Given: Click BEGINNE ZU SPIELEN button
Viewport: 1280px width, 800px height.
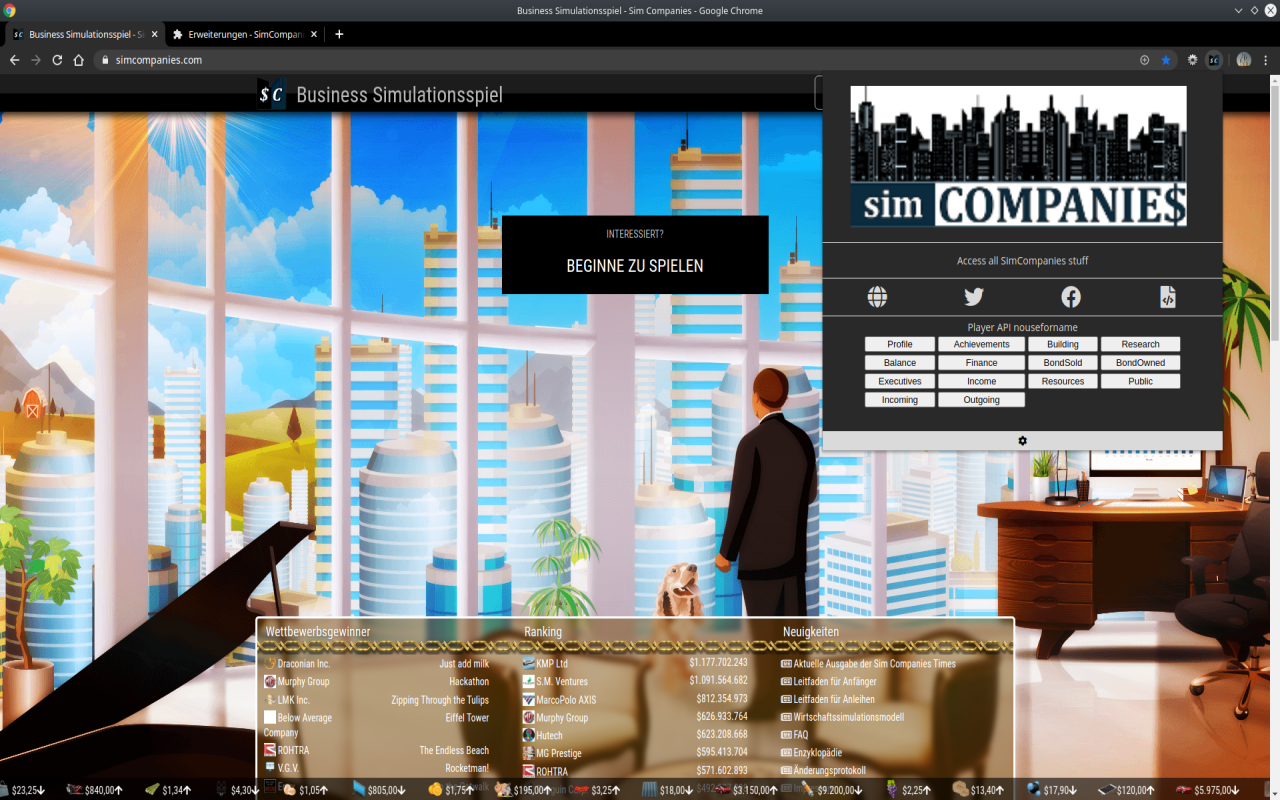Looking at the screenshot, I should [635, 255].
